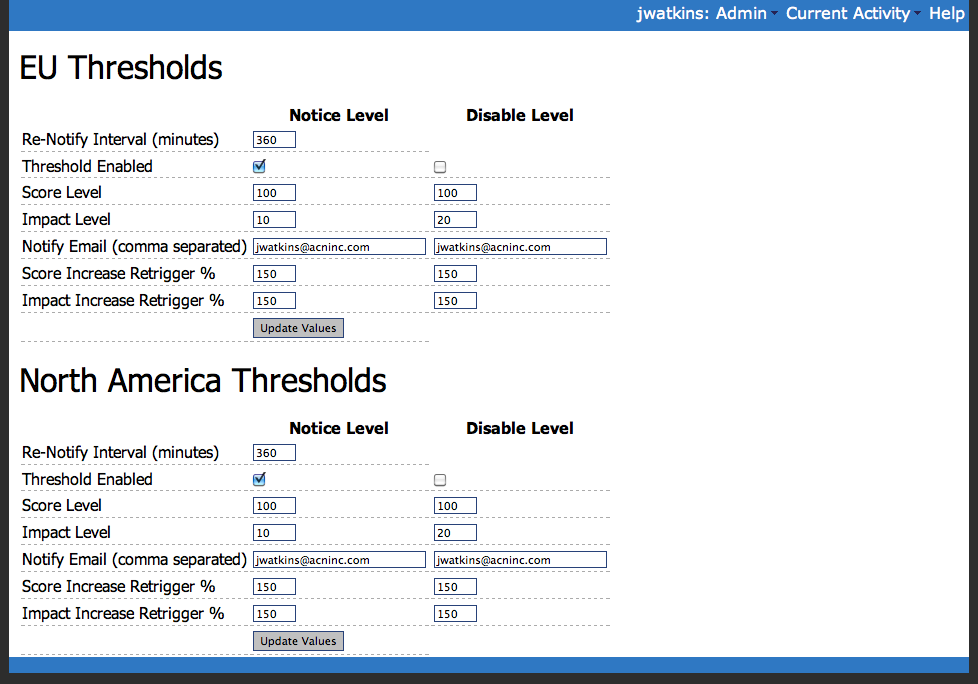
Task: Click Update Values button under EU Thresholds
Action: coord(298,328)
